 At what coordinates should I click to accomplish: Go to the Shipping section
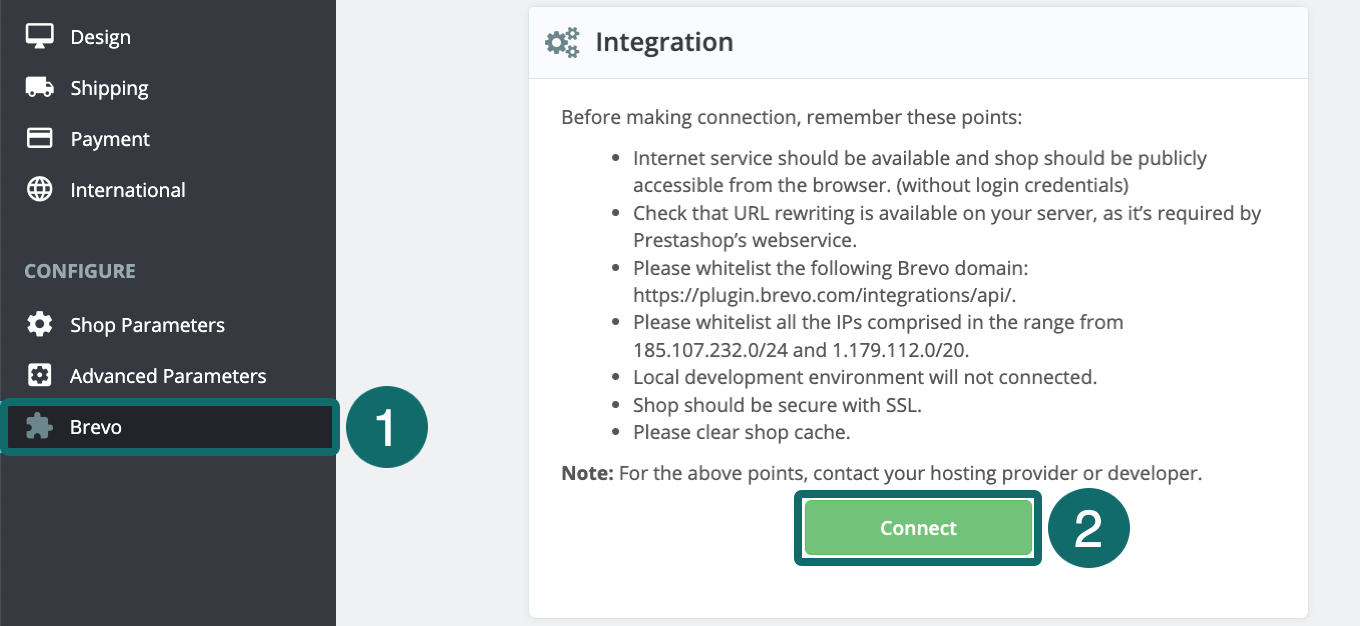(109, 88)
